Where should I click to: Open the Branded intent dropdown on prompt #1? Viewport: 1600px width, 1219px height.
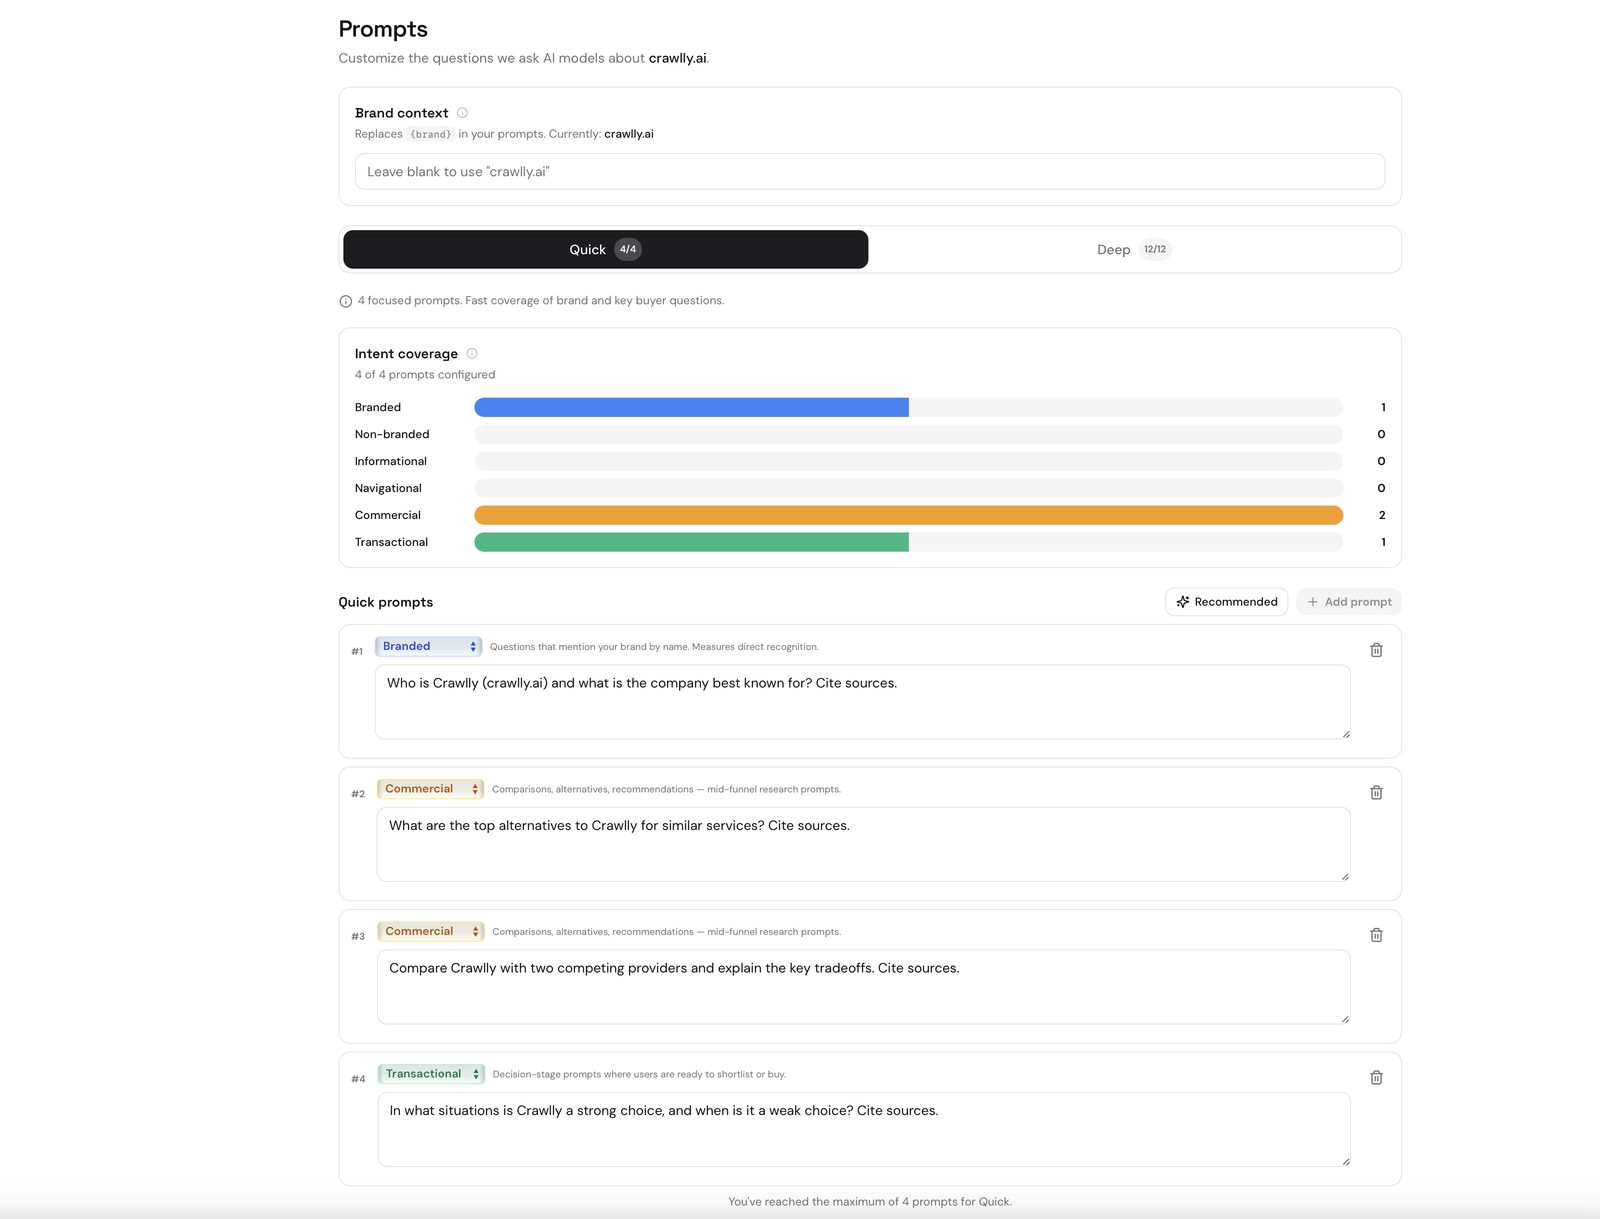click(x=428, y=647)
